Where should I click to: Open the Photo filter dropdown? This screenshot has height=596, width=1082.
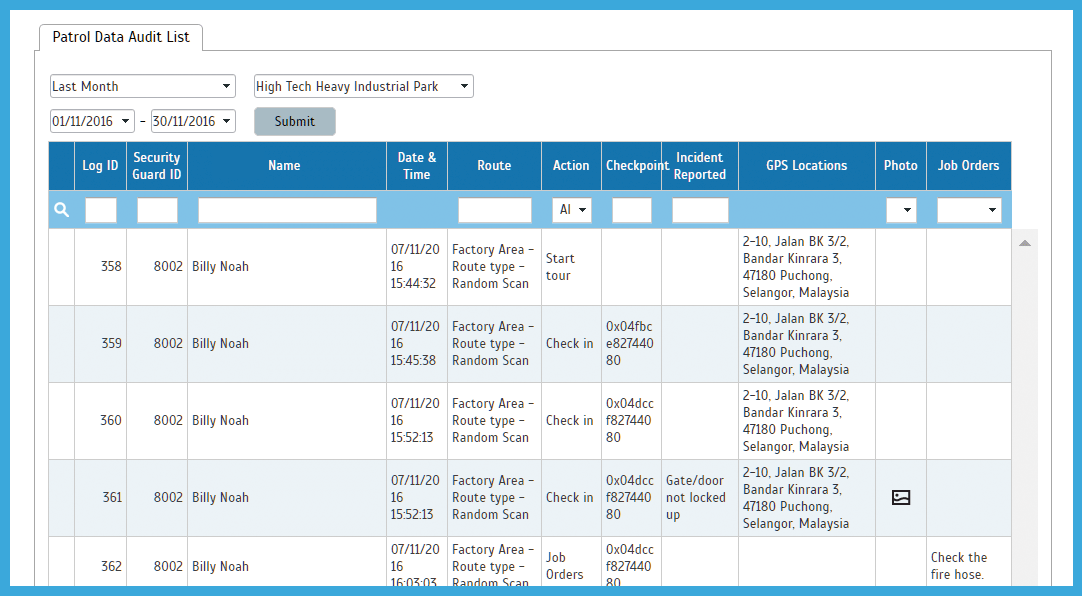click(901, 210)
